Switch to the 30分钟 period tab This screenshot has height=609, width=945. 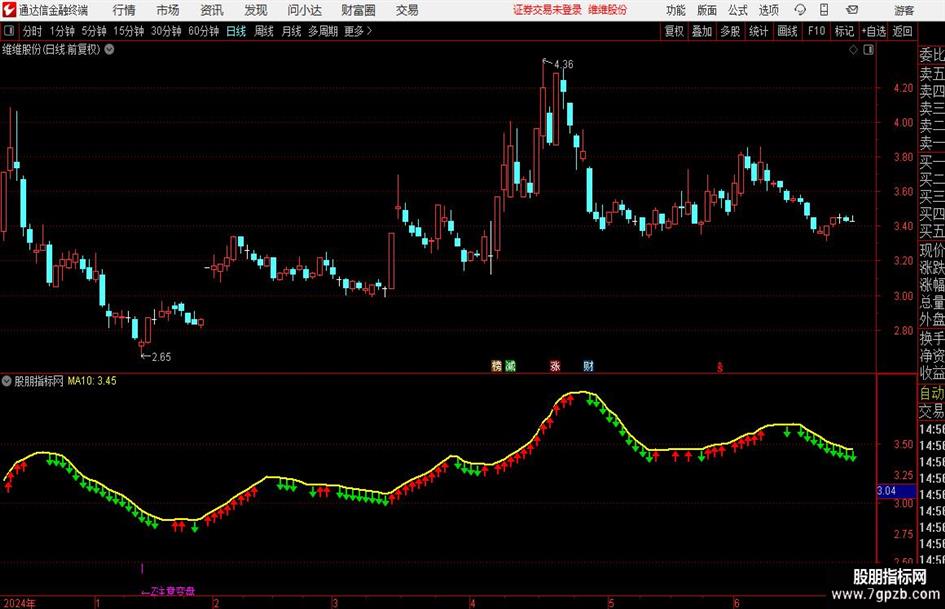pos(166,31)
